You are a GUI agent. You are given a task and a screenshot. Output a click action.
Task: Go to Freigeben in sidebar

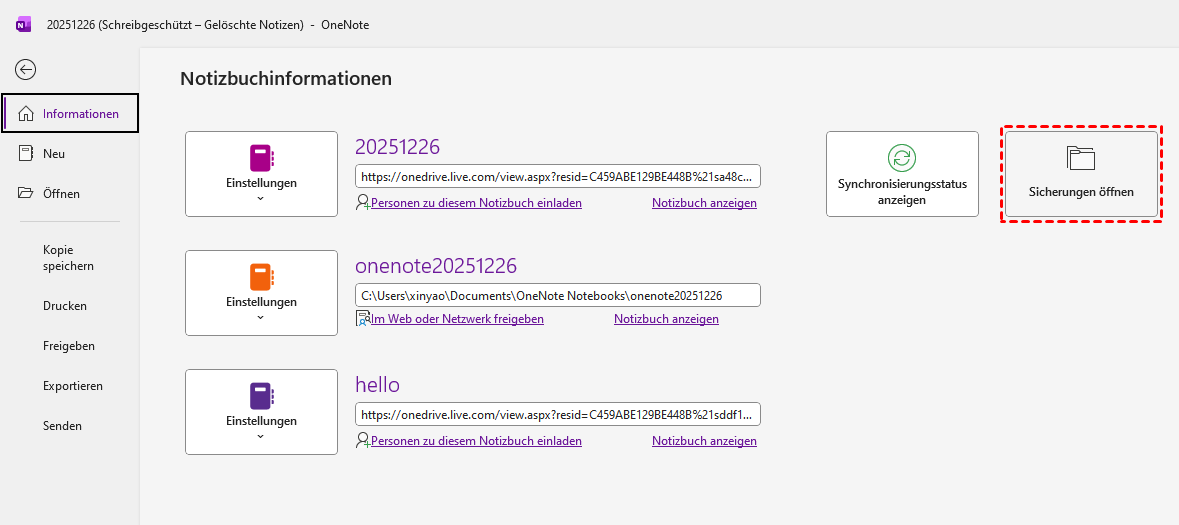69,346
